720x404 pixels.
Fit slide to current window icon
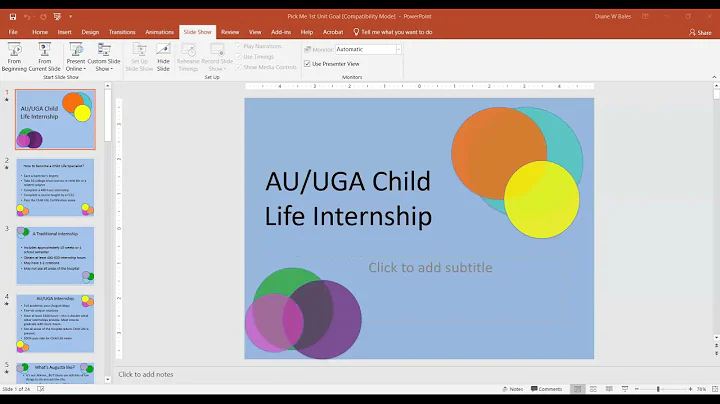pos(714,389)
